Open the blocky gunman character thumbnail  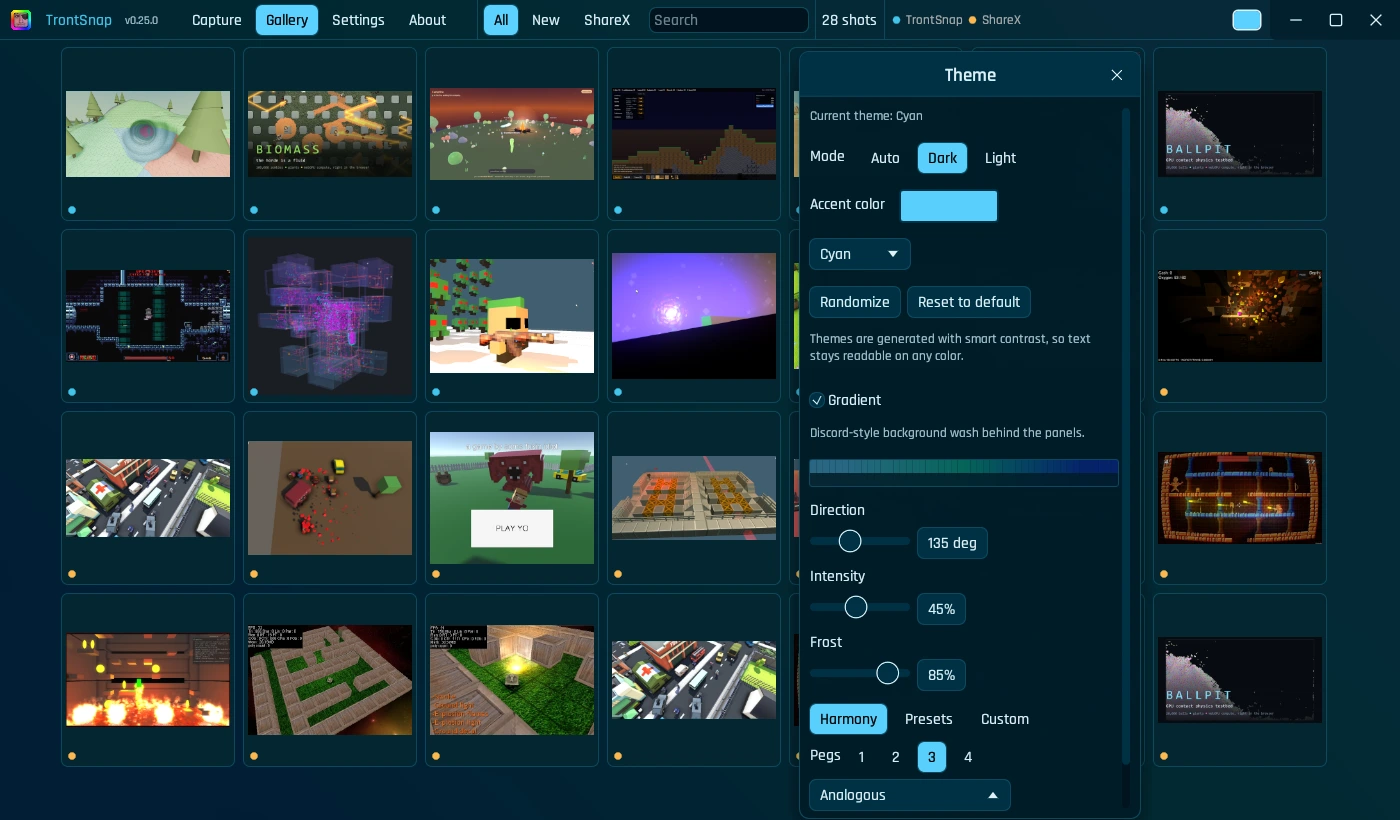click(512, 316)
